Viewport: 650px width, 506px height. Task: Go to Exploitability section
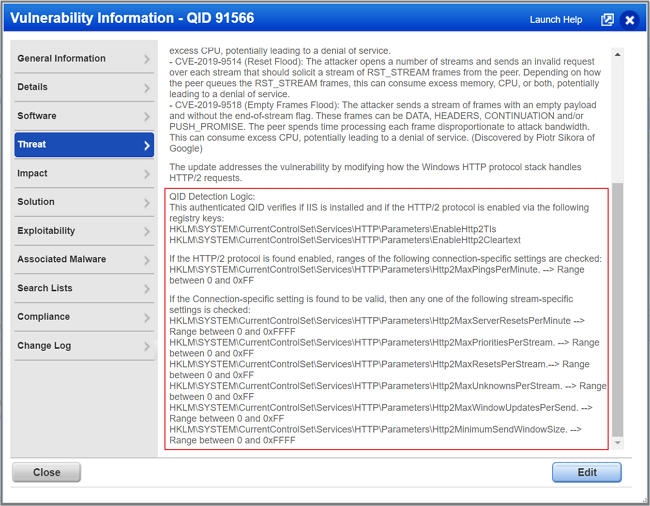tap(84, 231)
